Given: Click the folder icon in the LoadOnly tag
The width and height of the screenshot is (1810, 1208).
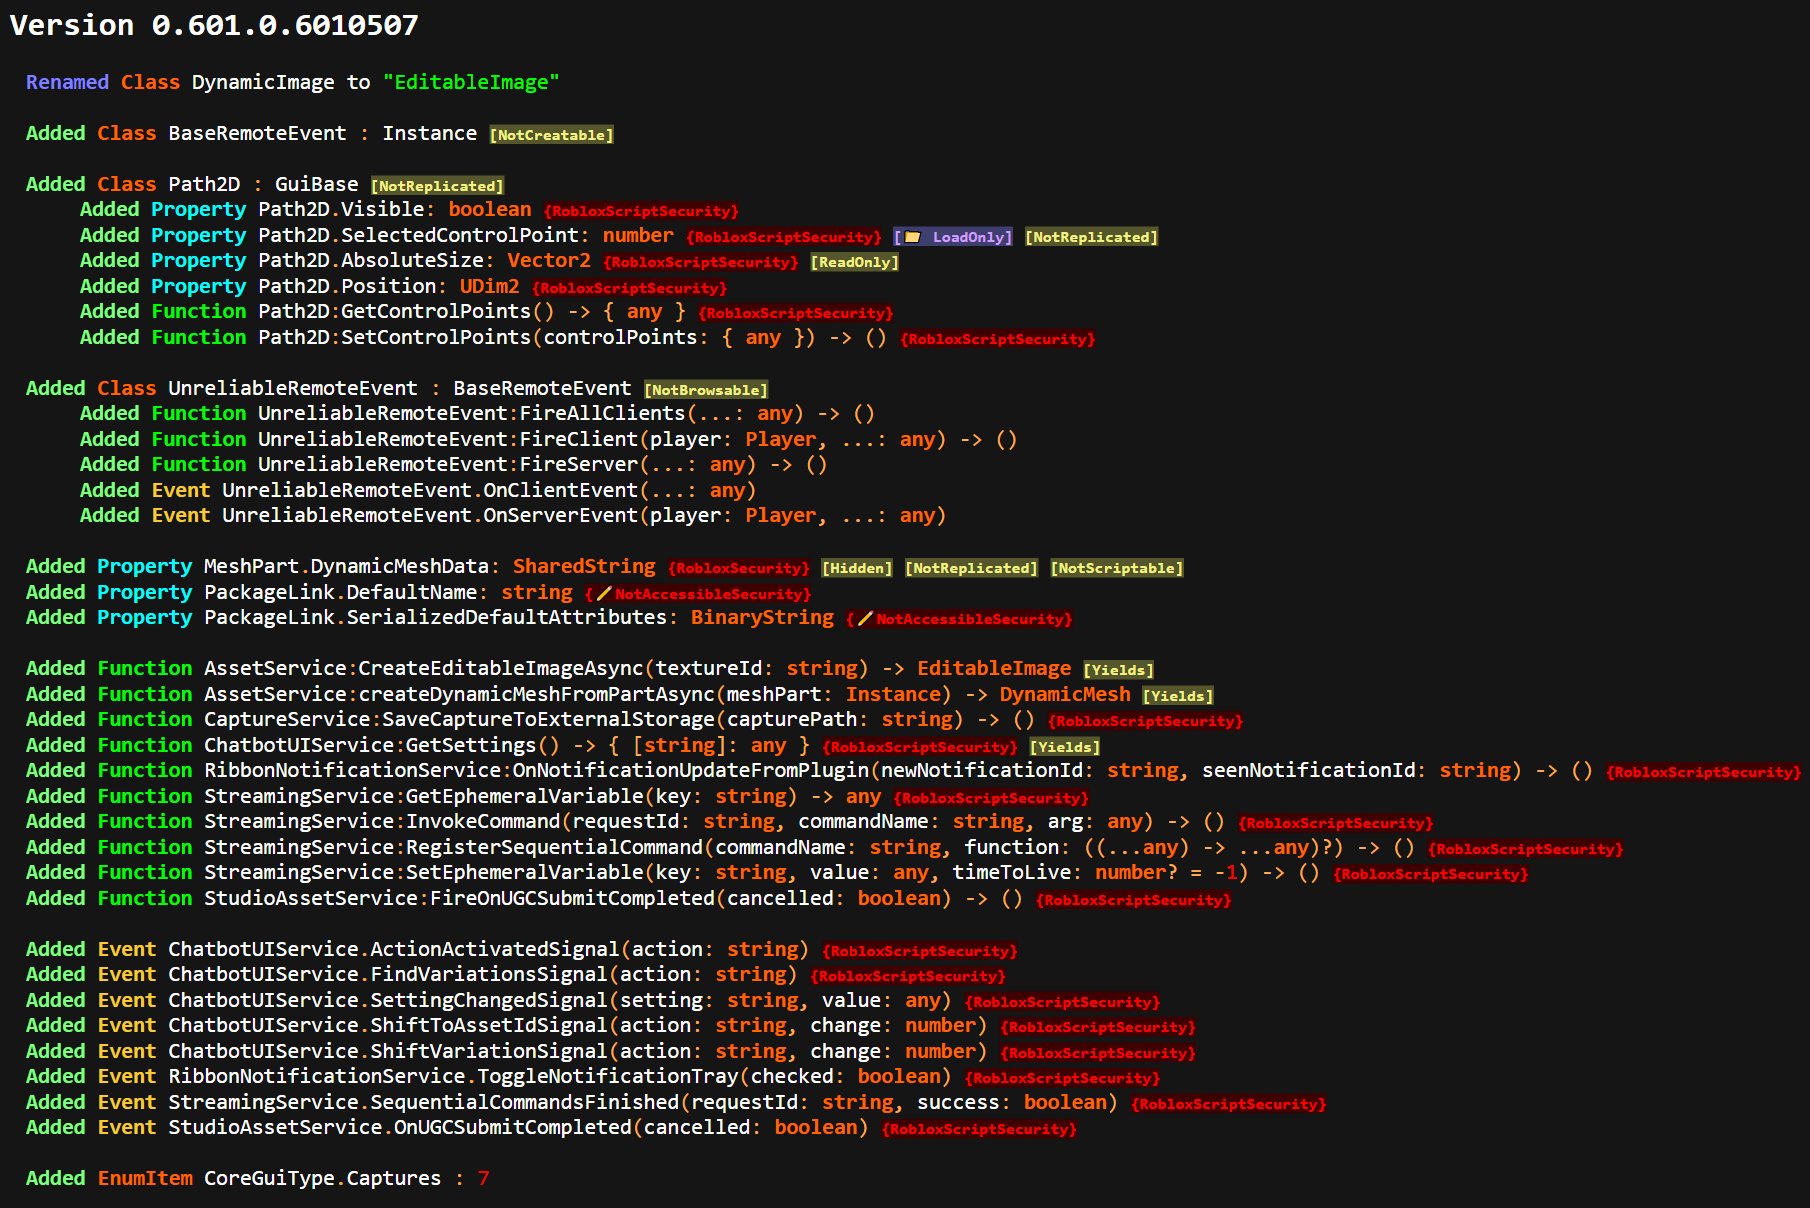Looking at the screenshot, I should (912, 237).
